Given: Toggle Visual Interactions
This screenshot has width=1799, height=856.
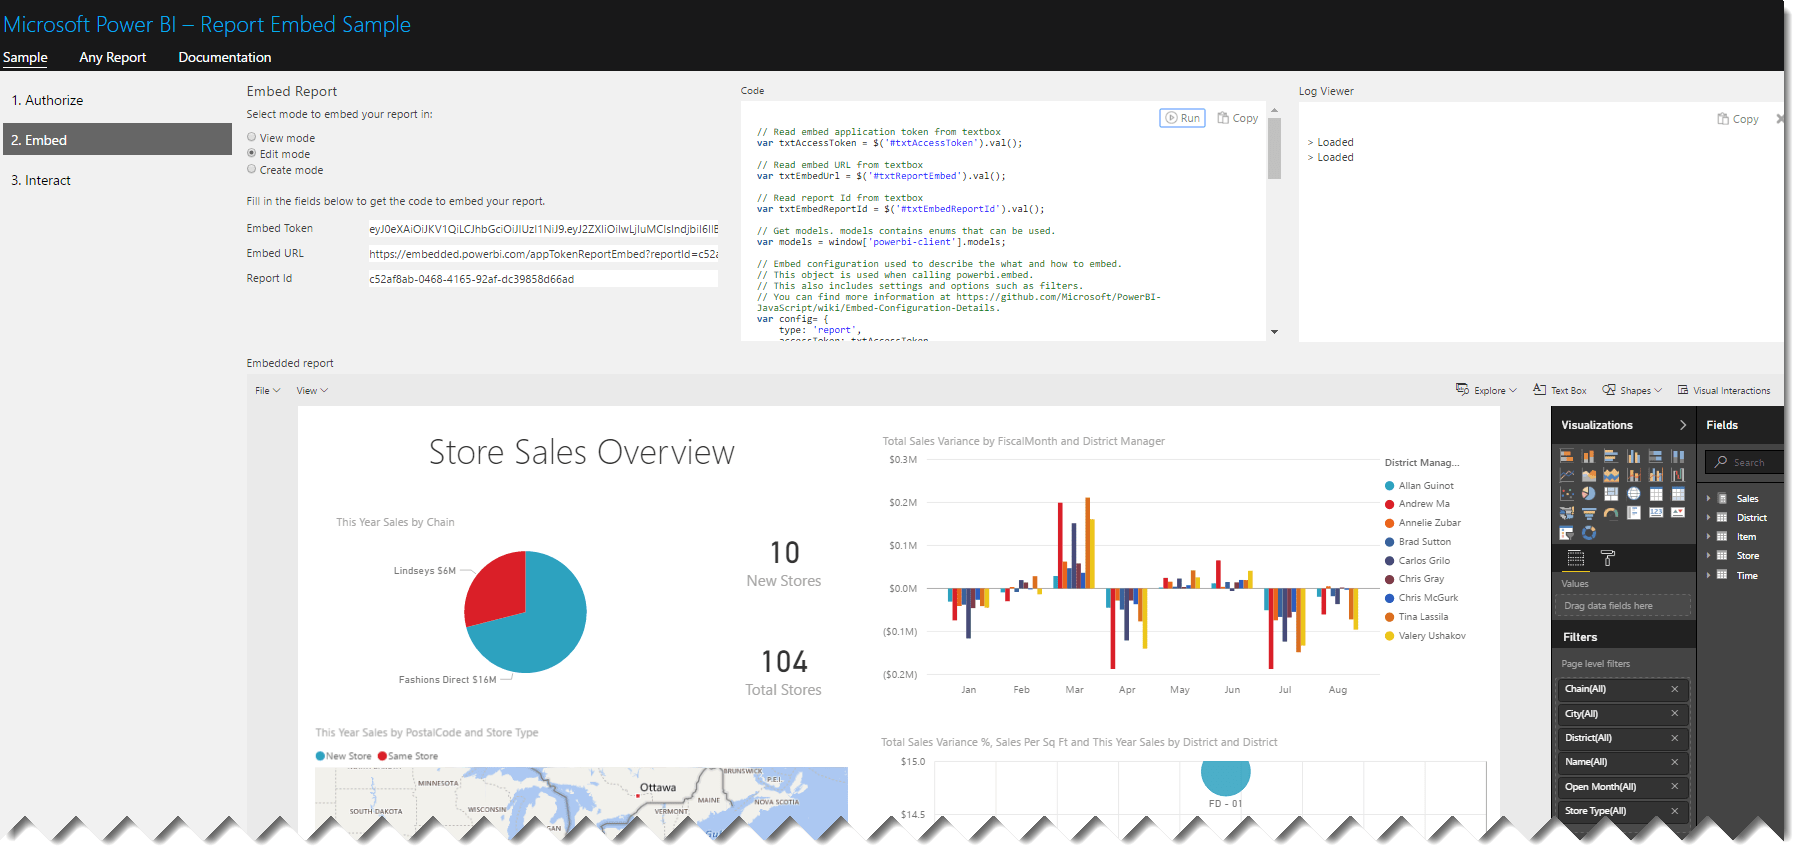Looking at the screenshot, I should [1724, 390].
